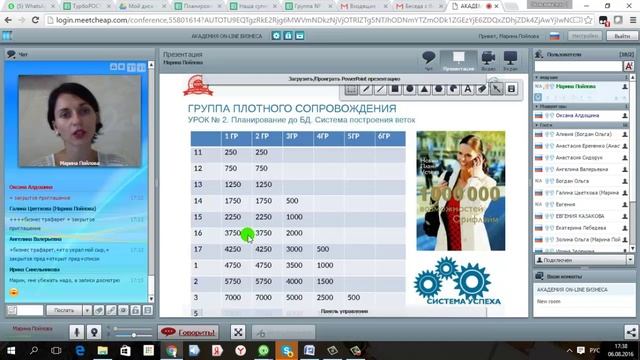The width and height of the screenshot is (640, 360).
Task: Click the Говорить! talk button
Action: [188, 332]
